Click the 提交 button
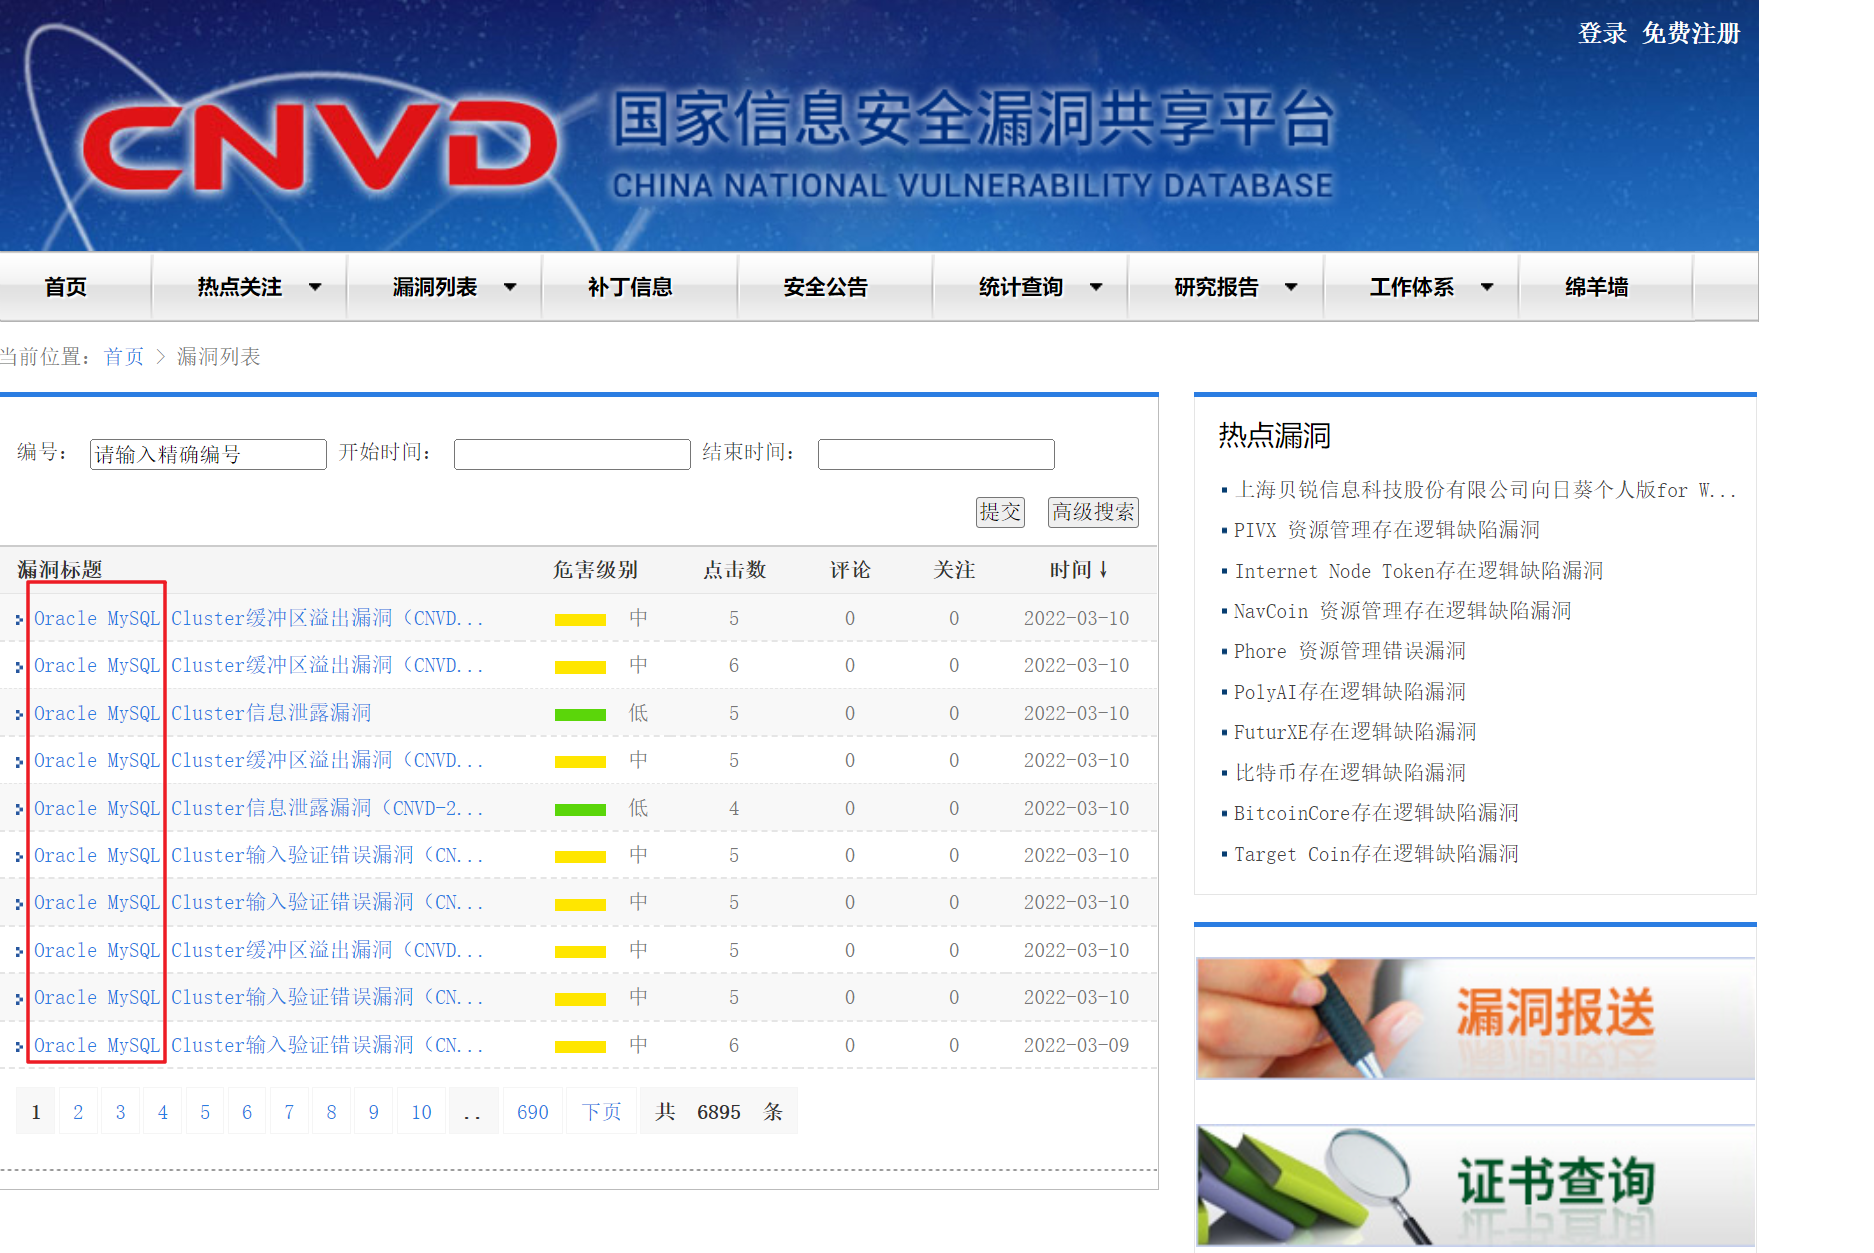Viewport: 1874px width, 1253px height. 1000,512
